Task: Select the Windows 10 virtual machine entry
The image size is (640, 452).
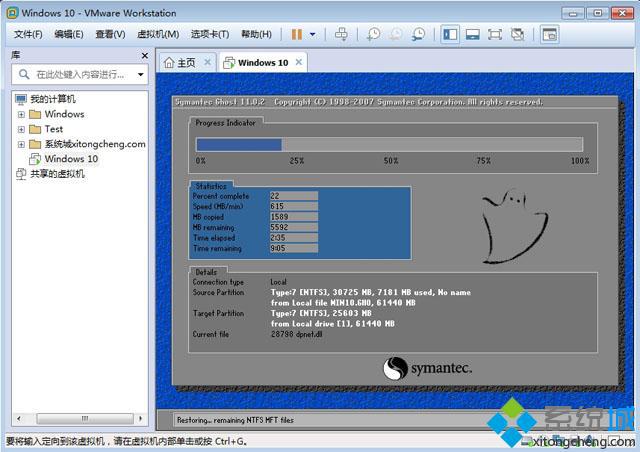Action: point(71,159)
